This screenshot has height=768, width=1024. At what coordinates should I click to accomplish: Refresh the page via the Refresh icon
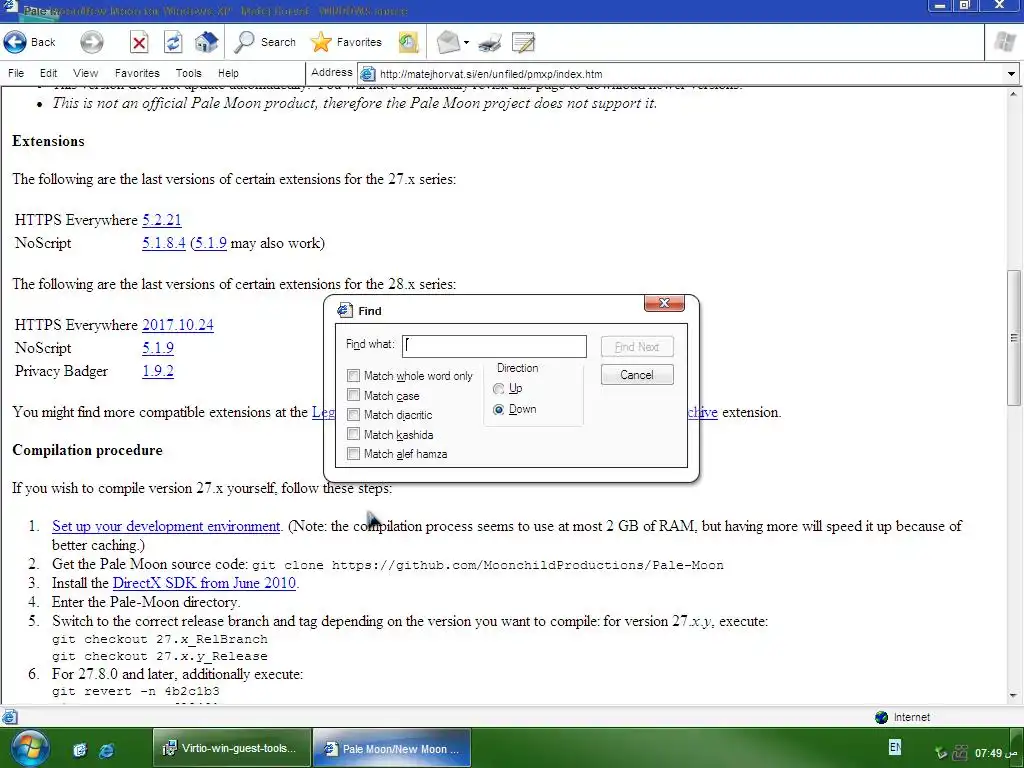point(172,43)
